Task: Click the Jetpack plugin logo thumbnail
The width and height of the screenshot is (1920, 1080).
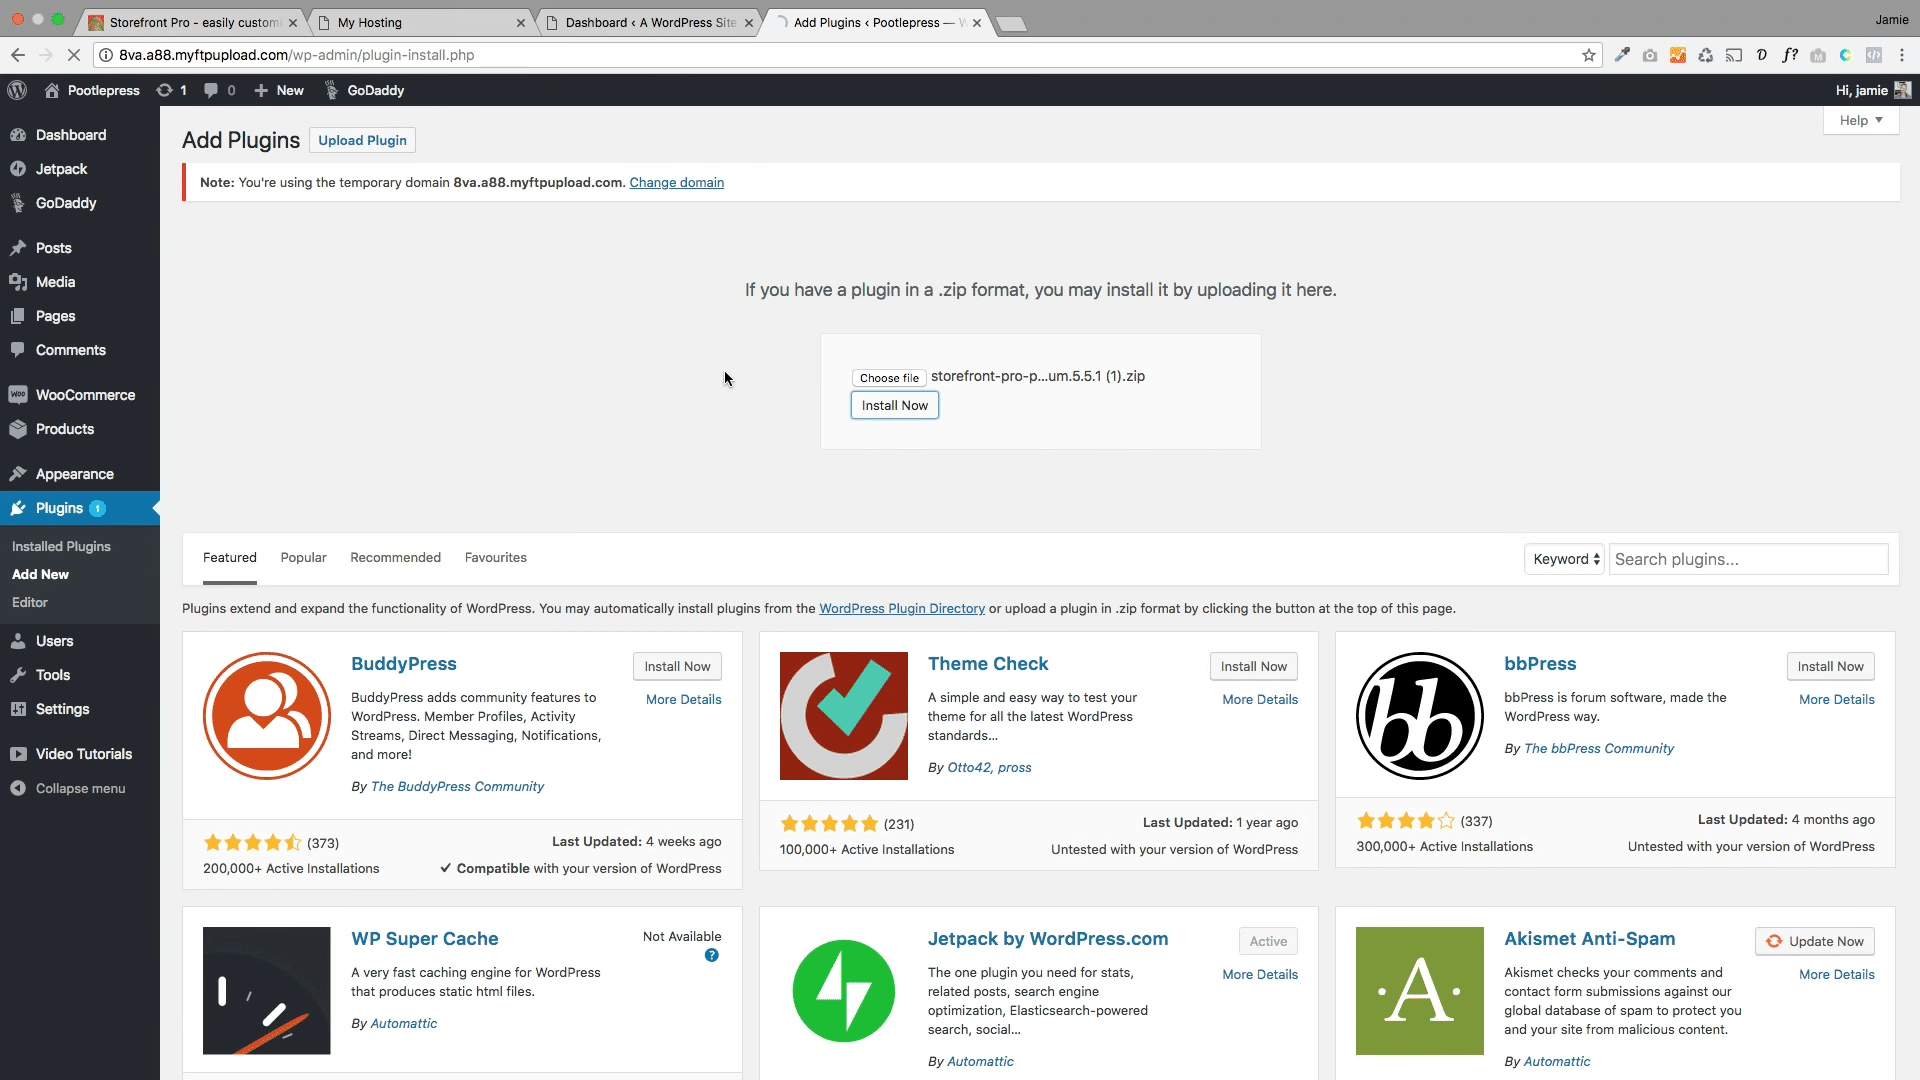Action: [x=844, y=991]
